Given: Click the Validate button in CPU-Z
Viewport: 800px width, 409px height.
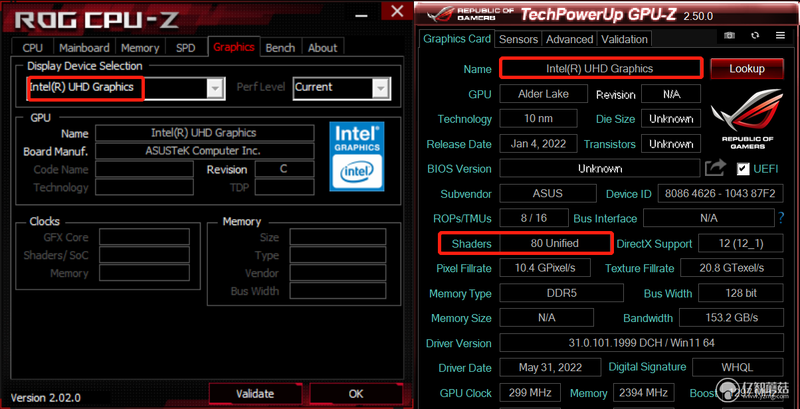Looking at the screenshot, I should (255, 394).
